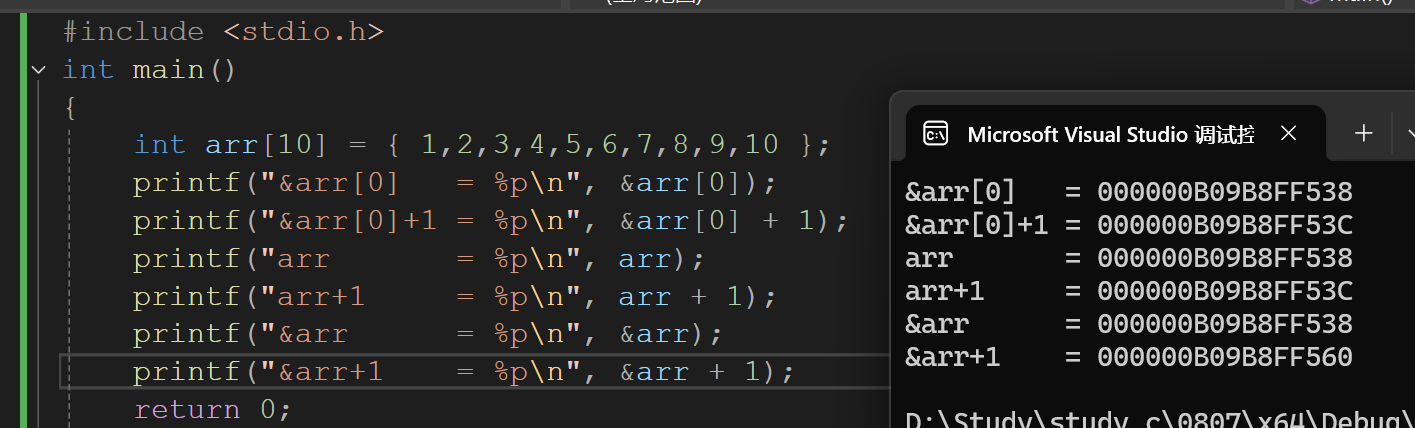Close the Microsoft Visual Studio debug console tab
Image resolution: width=1415 pixels, height=428 pixels.
pyautogui.click(x=1288, y=133)
